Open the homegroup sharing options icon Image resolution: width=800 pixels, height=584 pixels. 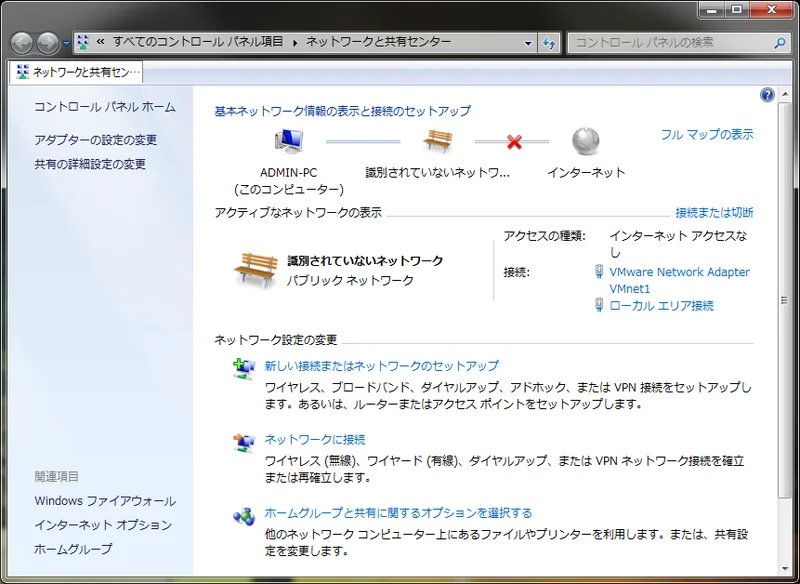[243, 513]
